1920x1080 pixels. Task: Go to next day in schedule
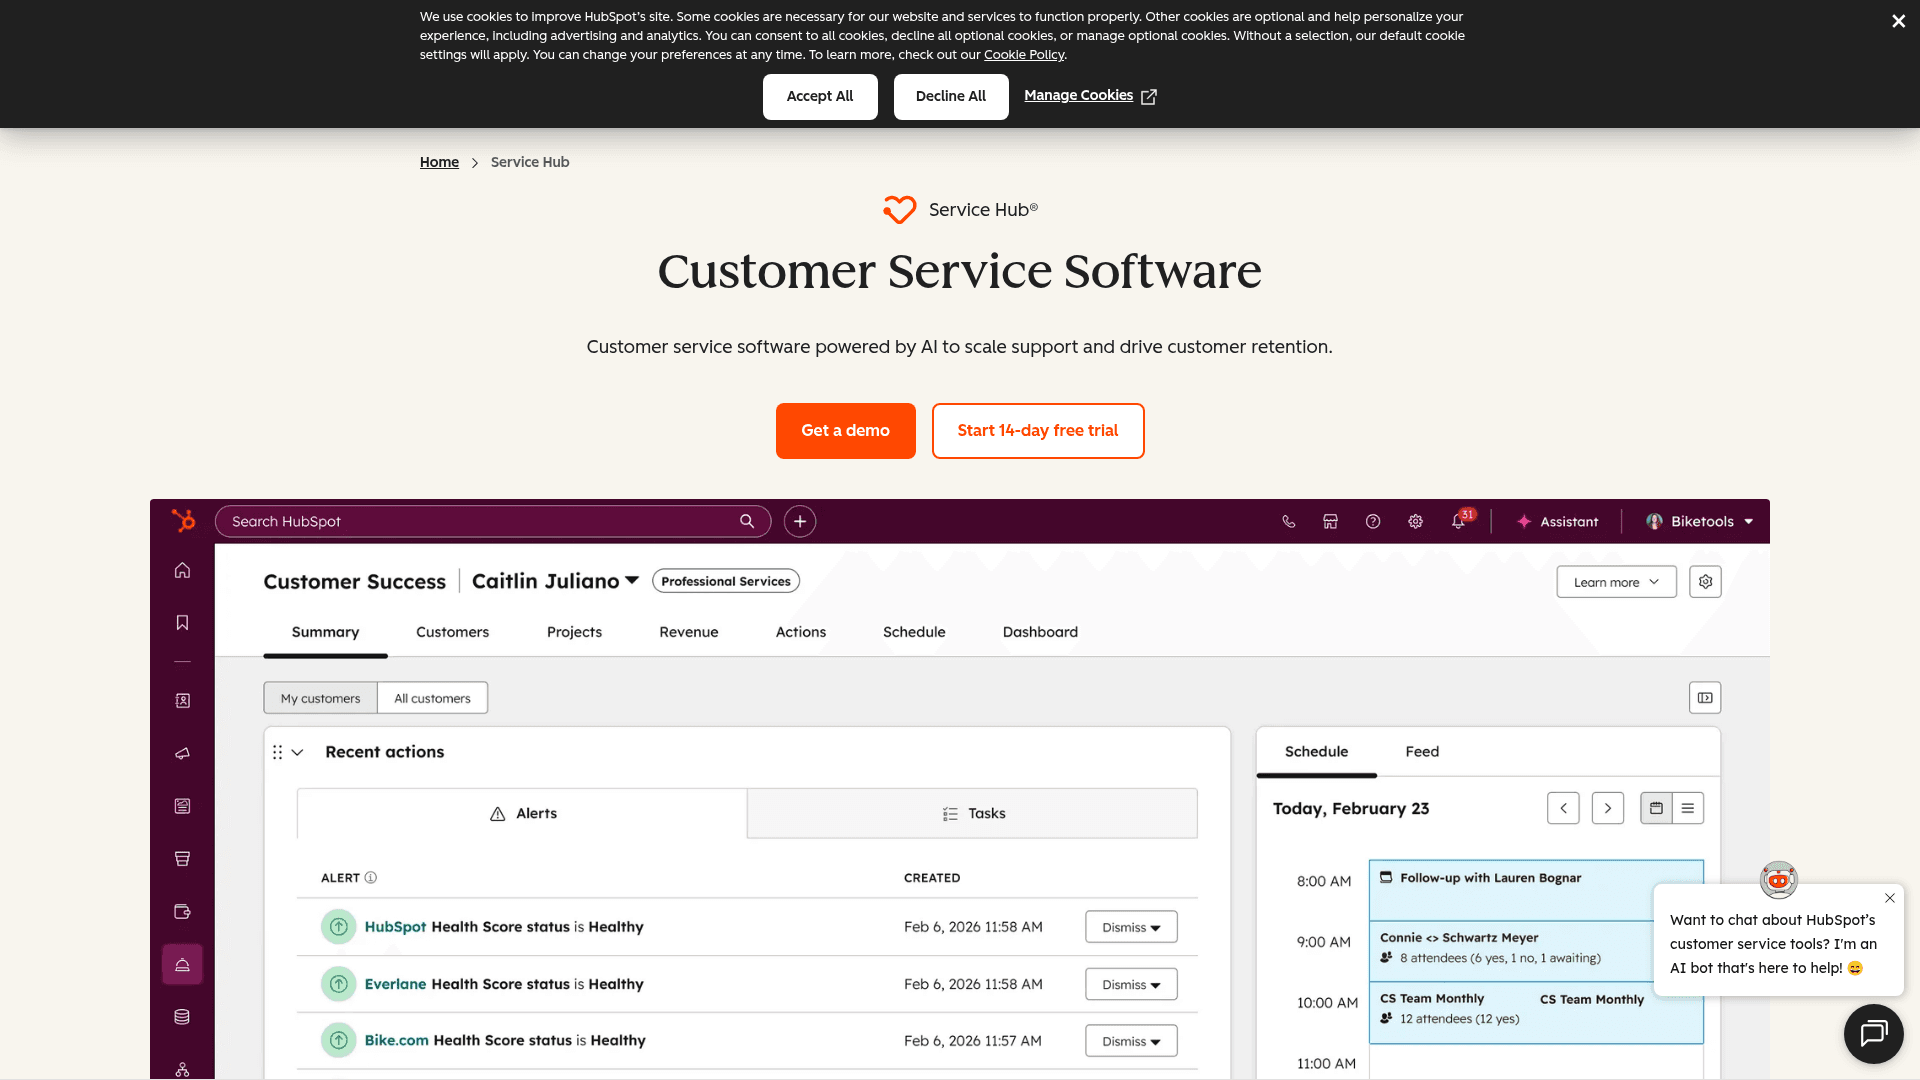click(1607, 808)
